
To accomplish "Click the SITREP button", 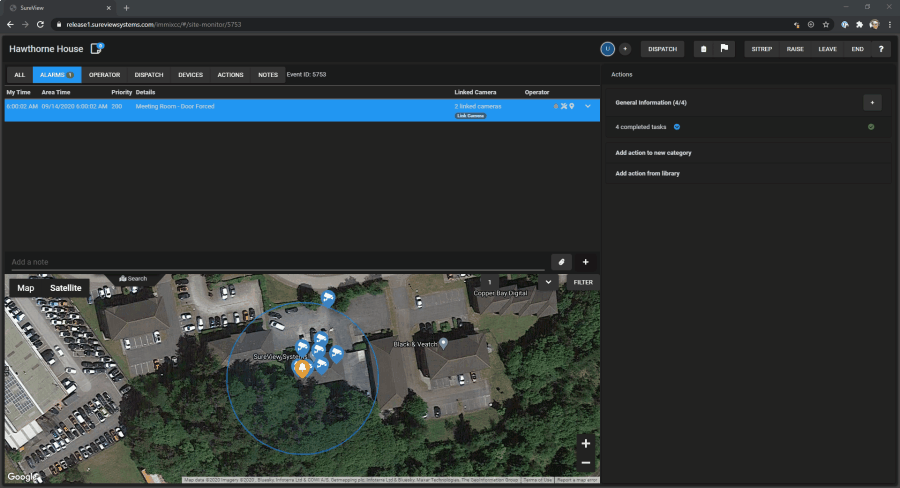I will tap(762, 49).
